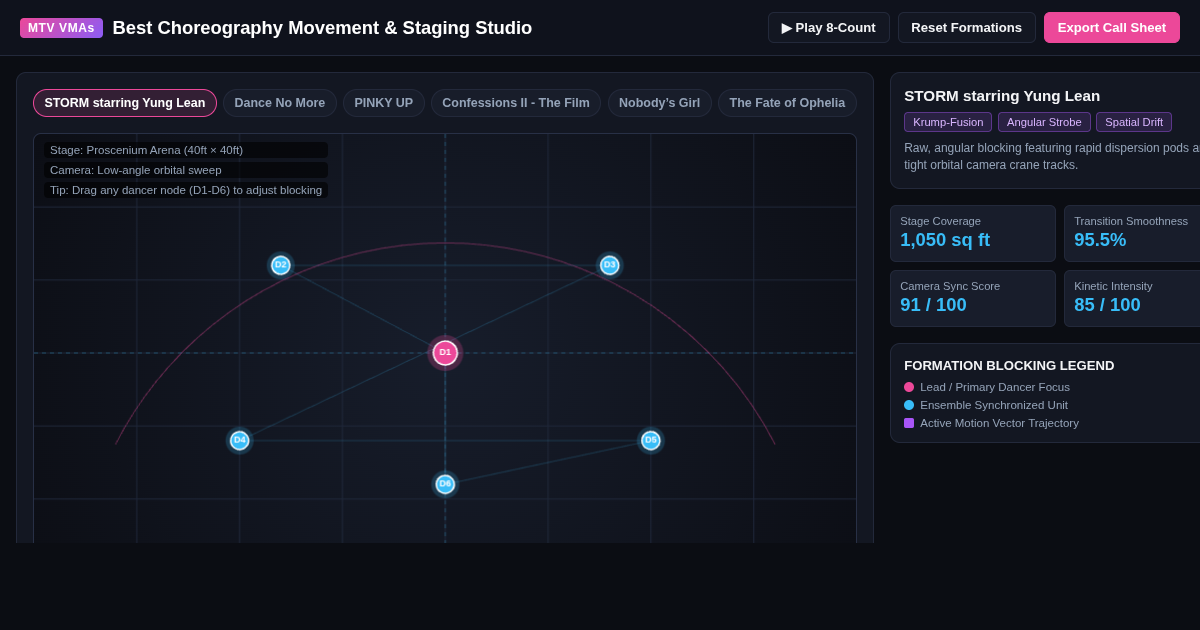Viewport: 1200px width, 630px height.
Task: Switch to the Dance No More tab
Action: (280, 103)
